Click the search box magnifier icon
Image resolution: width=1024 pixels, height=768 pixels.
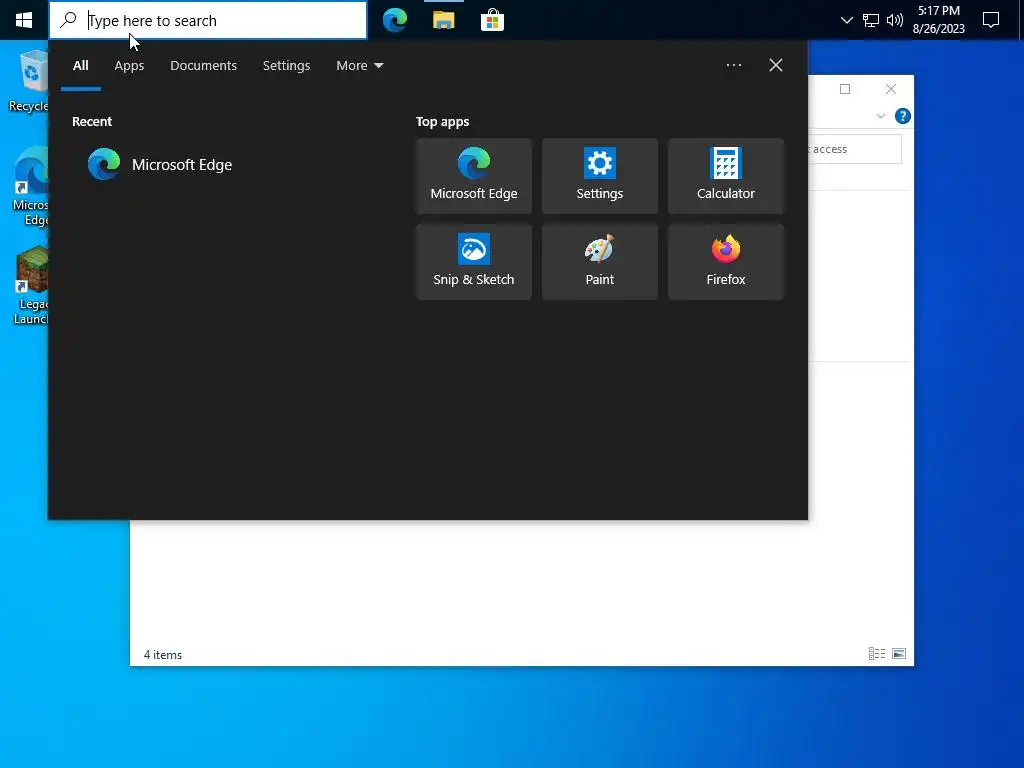click(x=68, y=20)
